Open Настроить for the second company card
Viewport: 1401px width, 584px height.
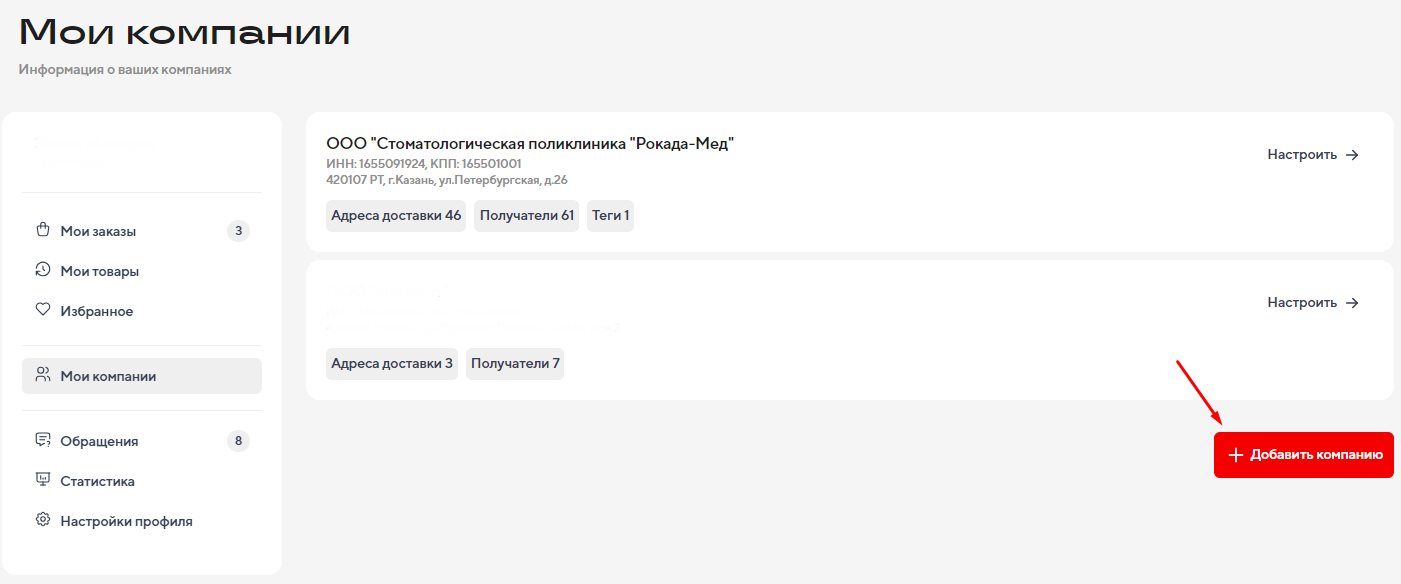[1313, 303]
